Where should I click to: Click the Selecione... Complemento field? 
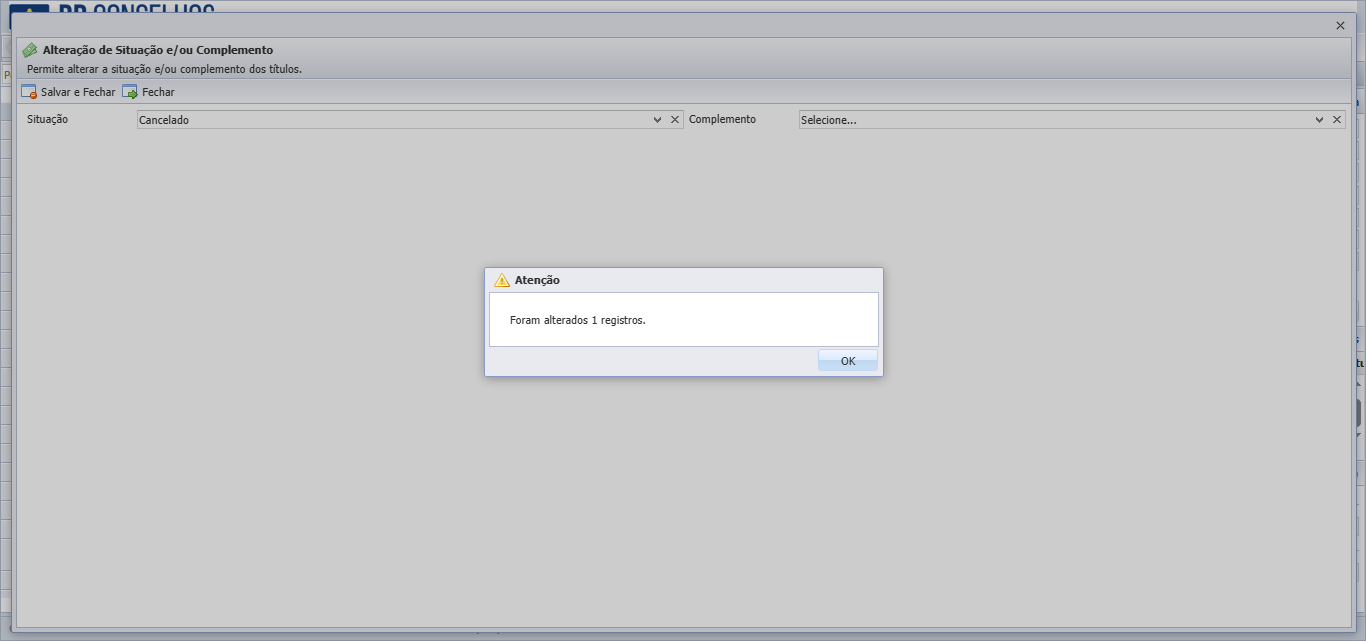pyautogui.click(x=1056, y=120)
